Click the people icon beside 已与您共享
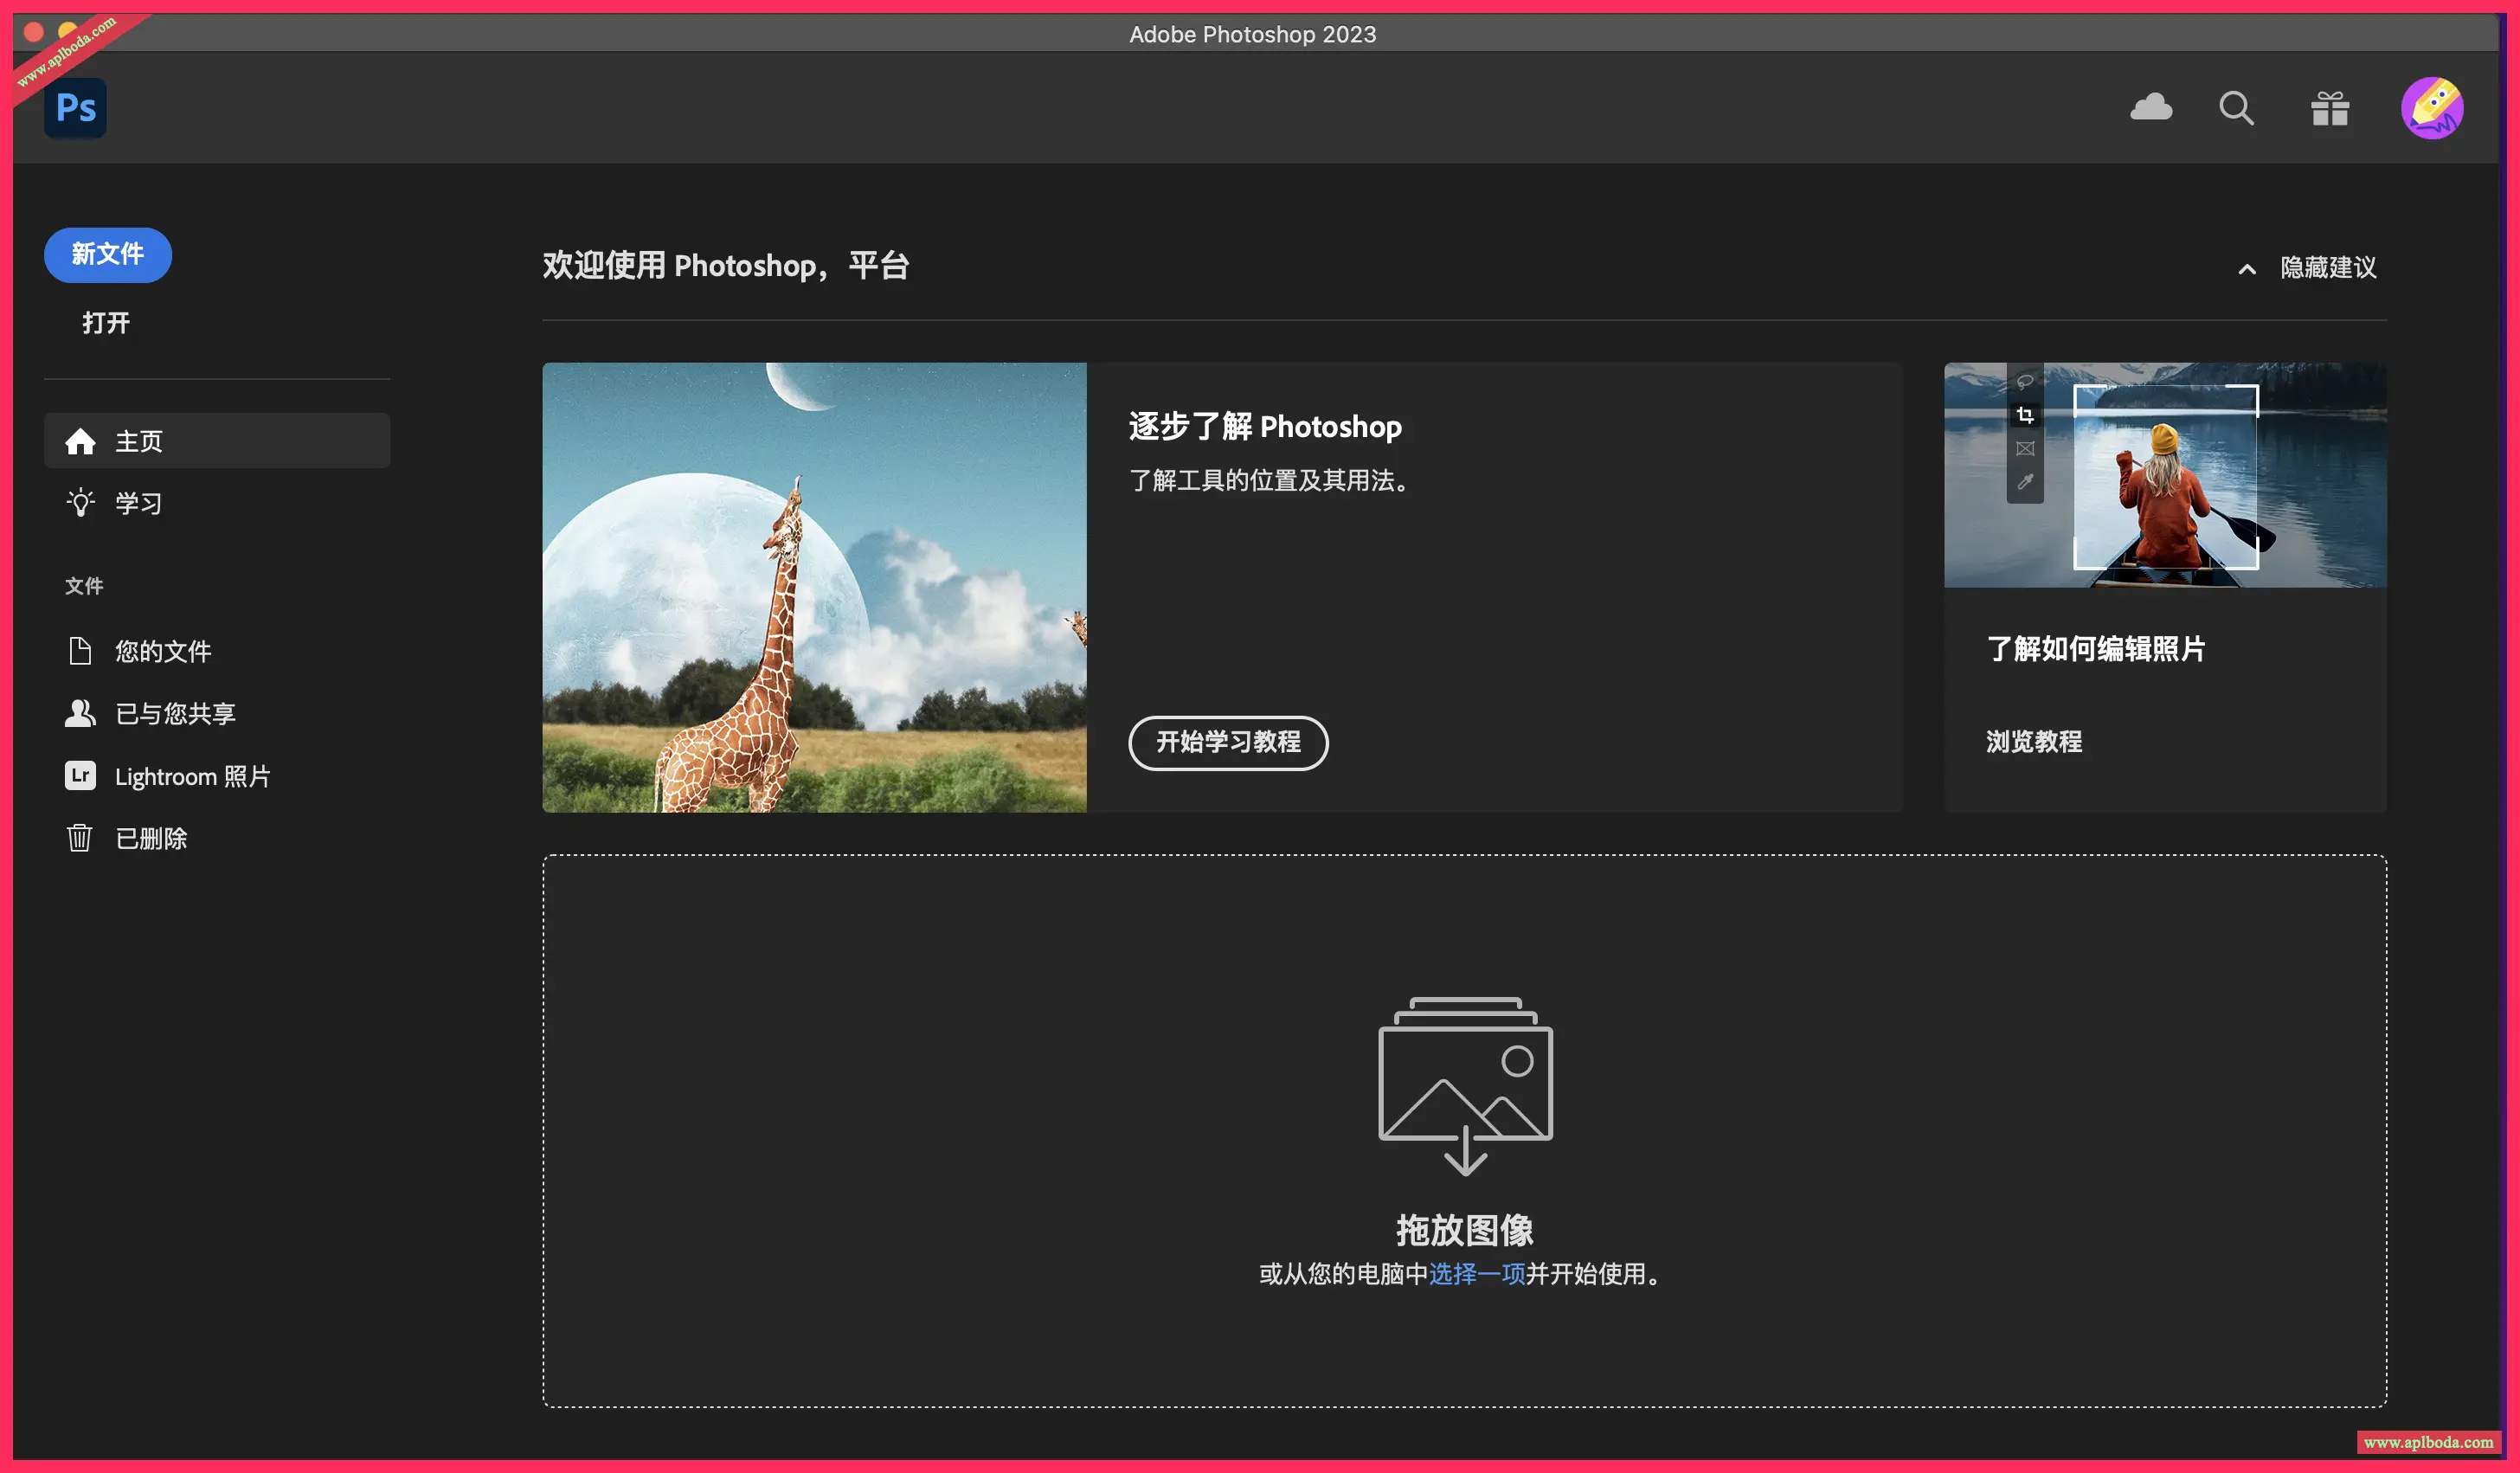Screen dimensions: 2520x1473 click(x=80, y=713)
